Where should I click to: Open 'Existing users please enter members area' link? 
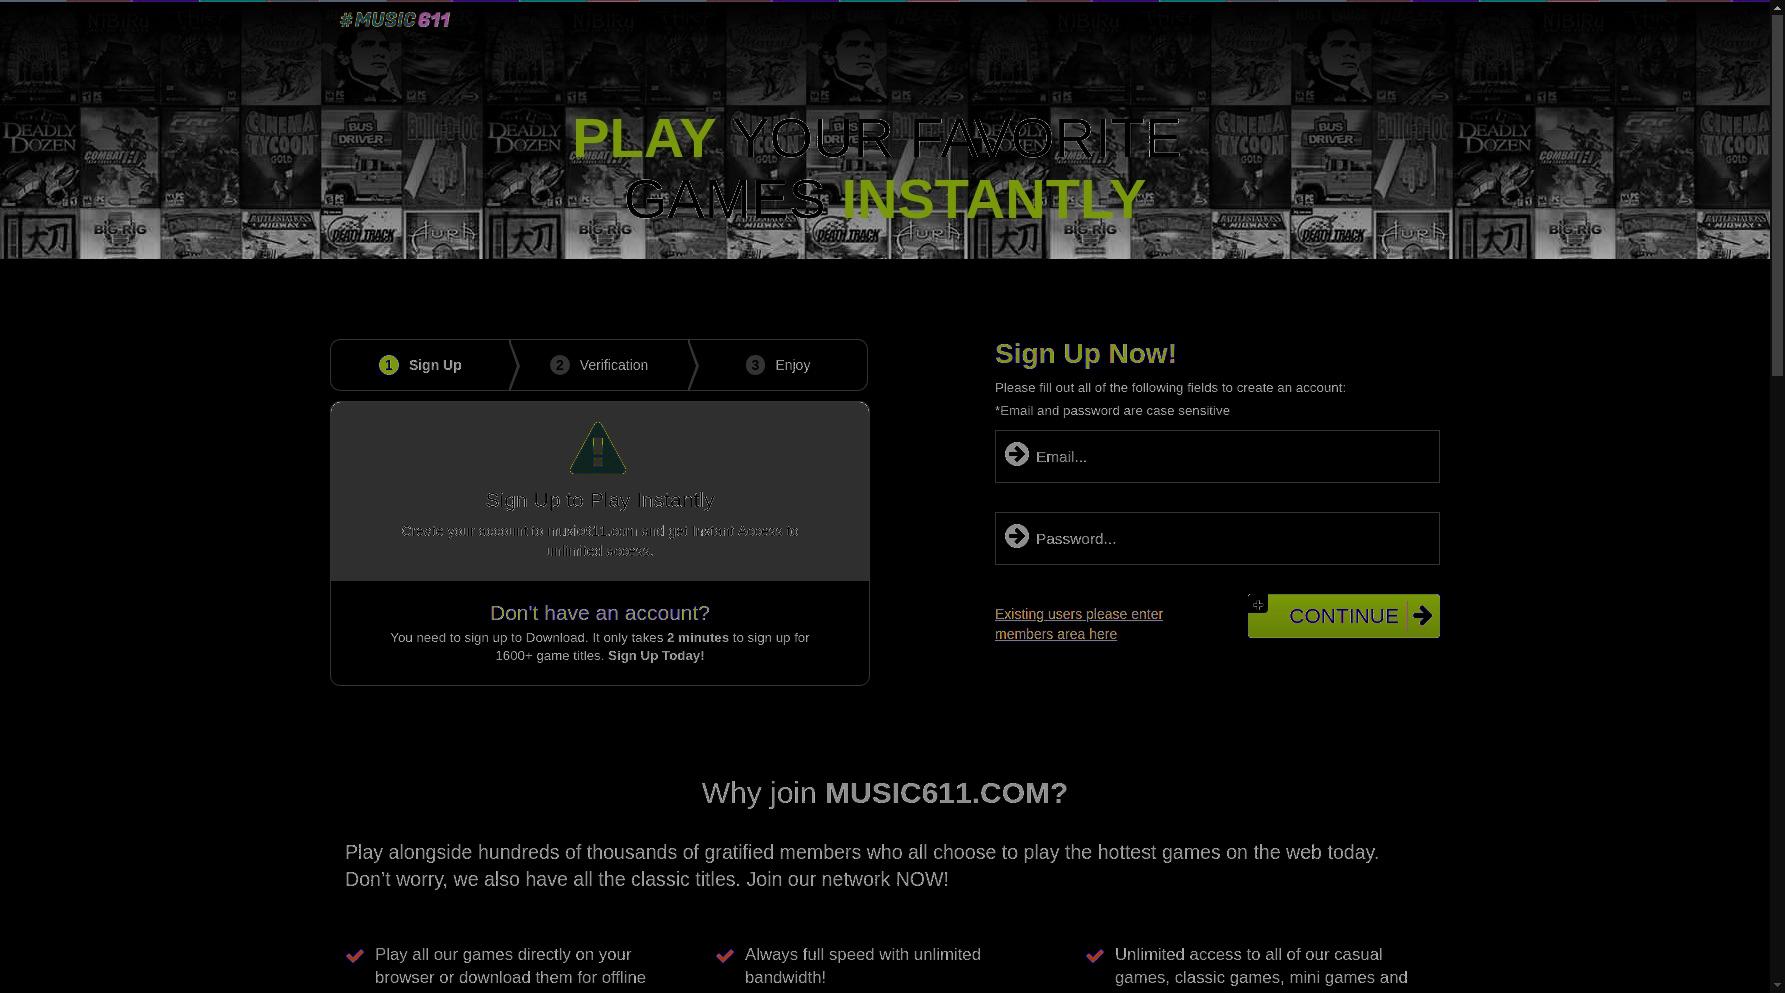coord(1079,624)
